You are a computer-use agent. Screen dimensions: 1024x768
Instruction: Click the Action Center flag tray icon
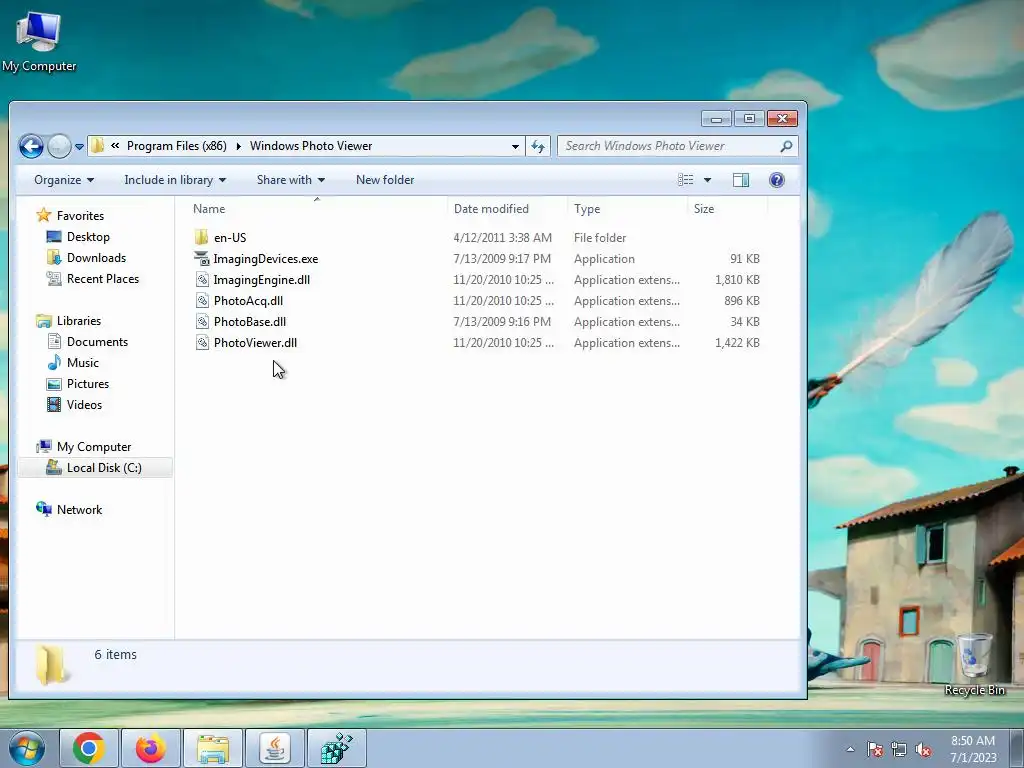(x=875, y=749)
